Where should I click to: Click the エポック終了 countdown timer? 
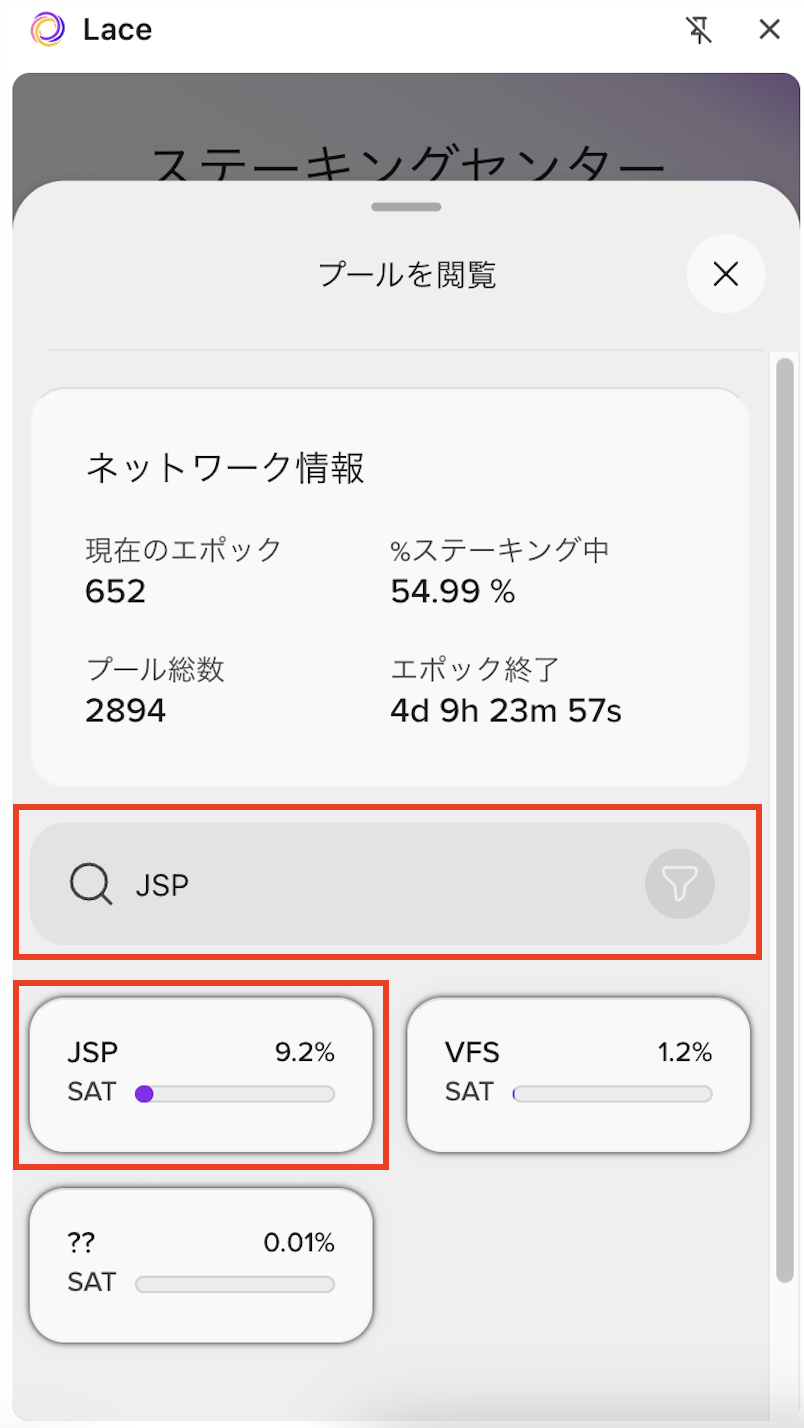[506, 712]
